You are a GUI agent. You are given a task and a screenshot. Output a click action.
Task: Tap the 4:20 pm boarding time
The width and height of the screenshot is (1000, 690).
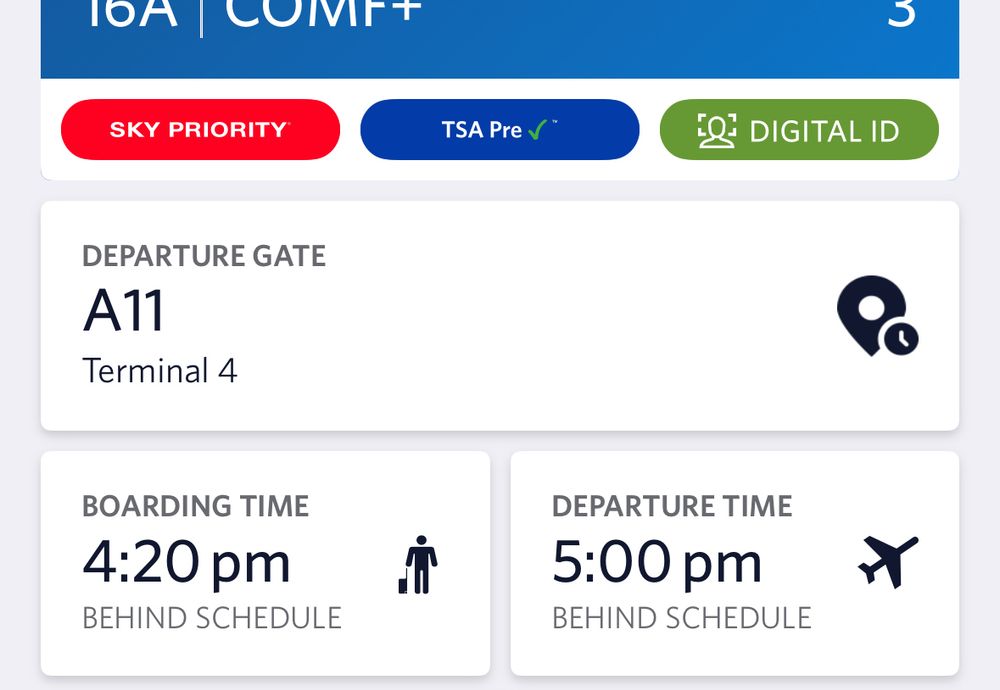(186, 562)
